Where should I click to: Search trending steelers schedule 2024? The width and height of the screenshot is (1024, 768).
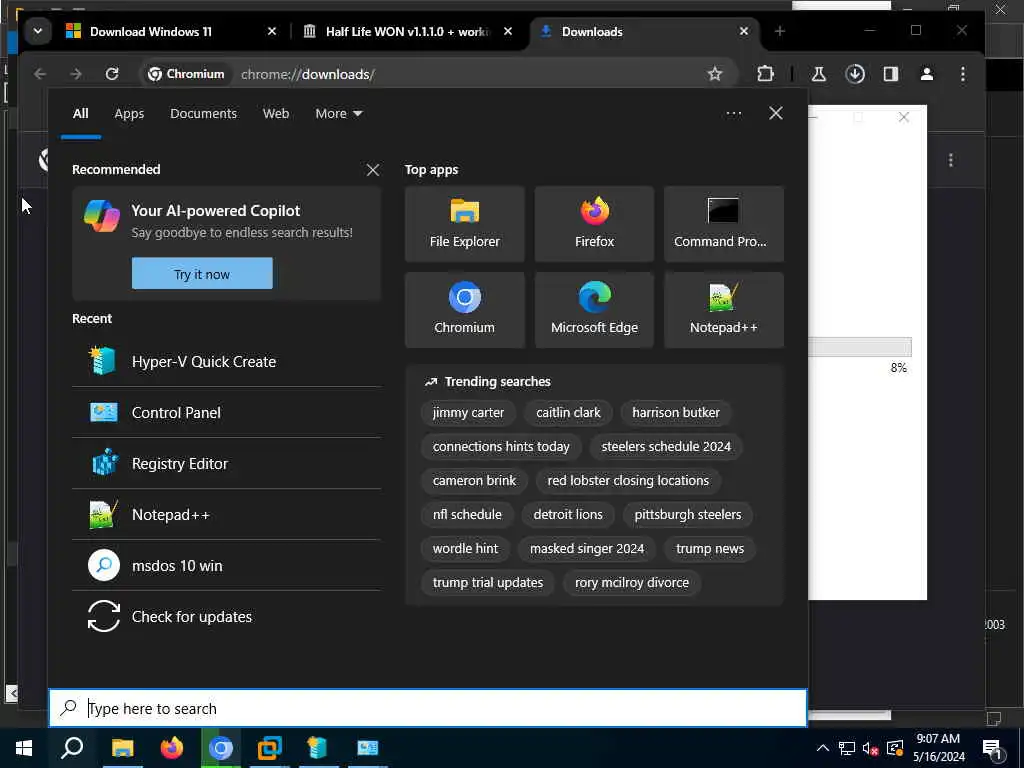[x=666, y=447]
